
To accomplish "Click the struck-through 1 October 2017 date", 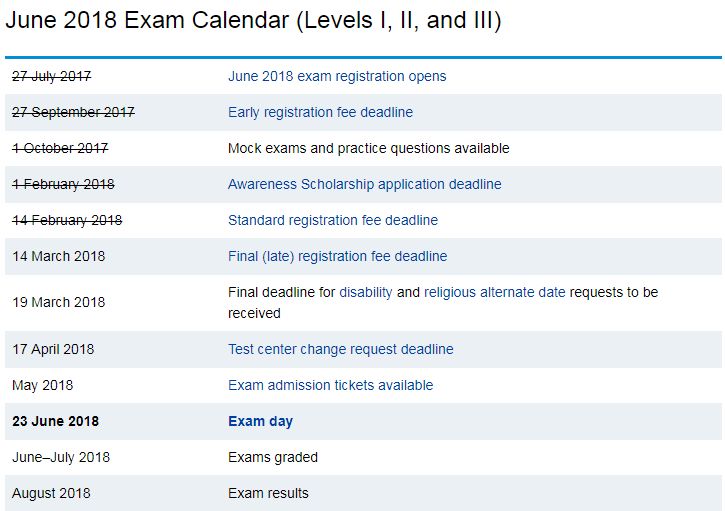I will 60,148.
